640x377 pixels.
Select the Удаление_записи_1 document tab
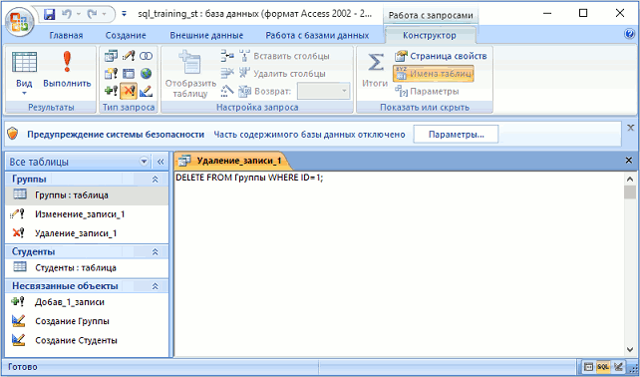pyautogui.click(x=232, y=161)
